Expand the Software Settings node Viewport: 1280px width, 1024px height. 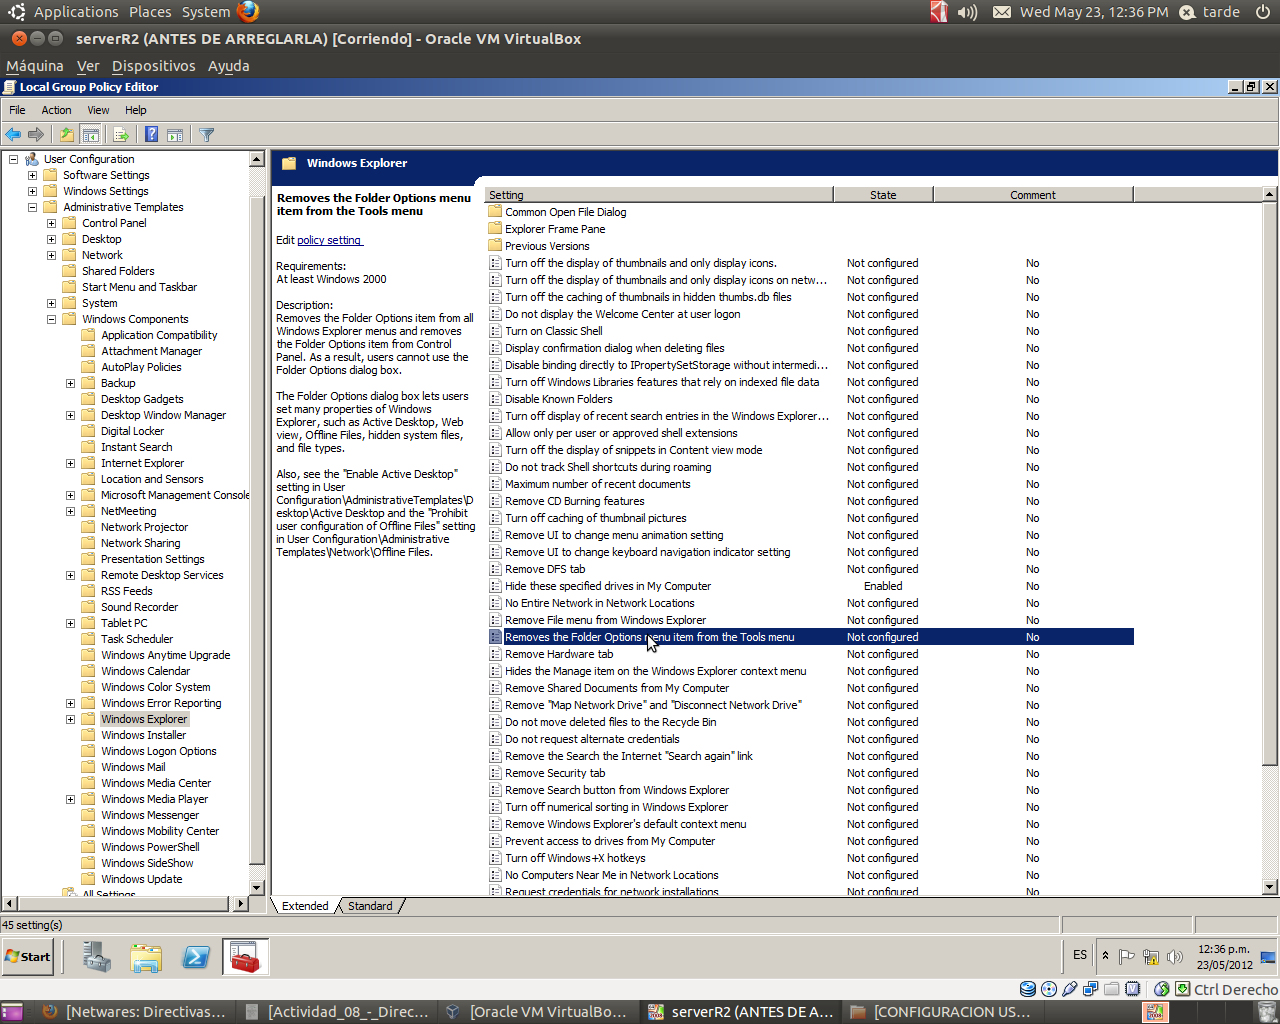(x=32, y=175)
